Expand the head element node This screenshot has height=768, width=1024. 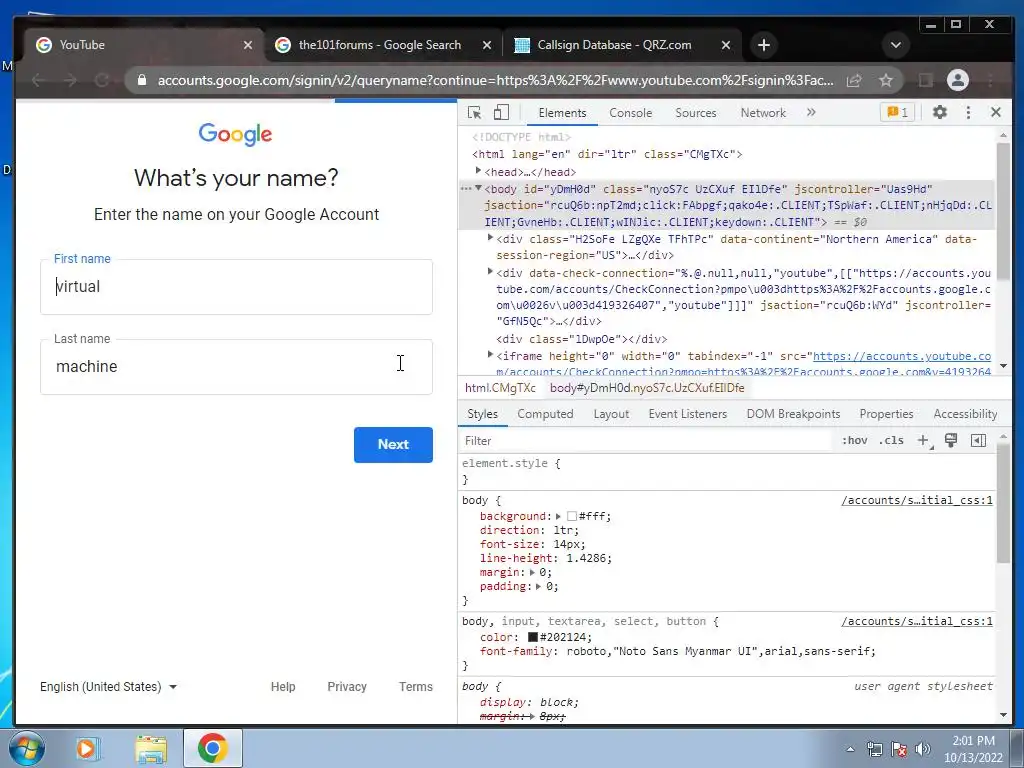(x=479, y=171)
